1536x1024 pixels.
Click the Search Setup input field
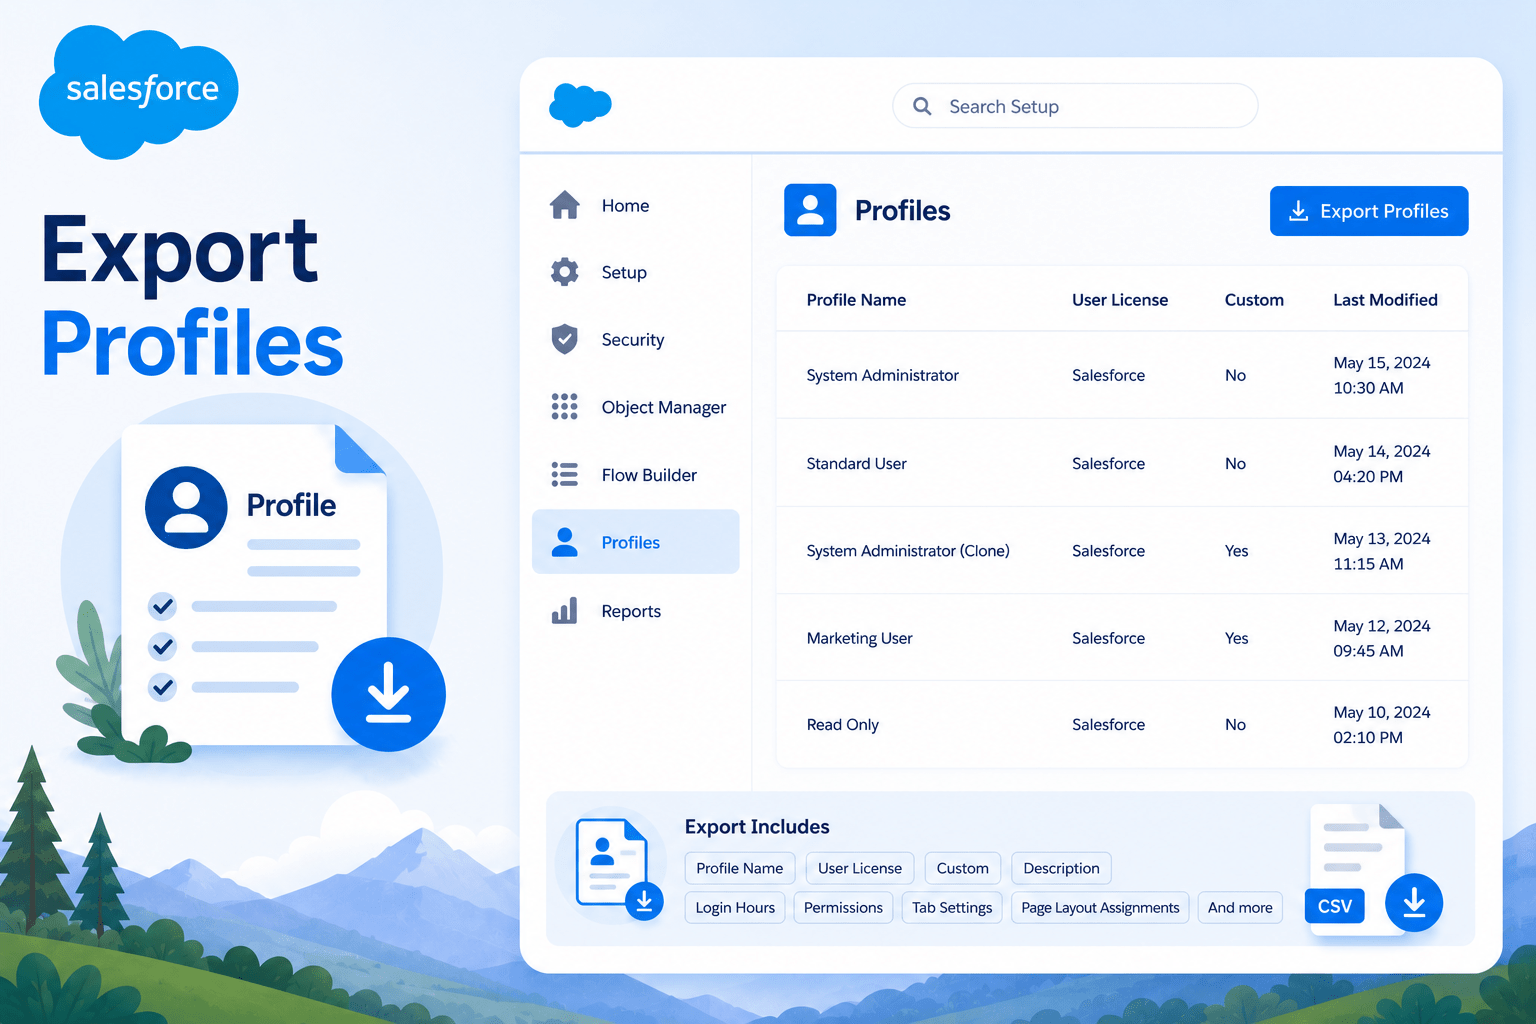[x=1075, y=106]
